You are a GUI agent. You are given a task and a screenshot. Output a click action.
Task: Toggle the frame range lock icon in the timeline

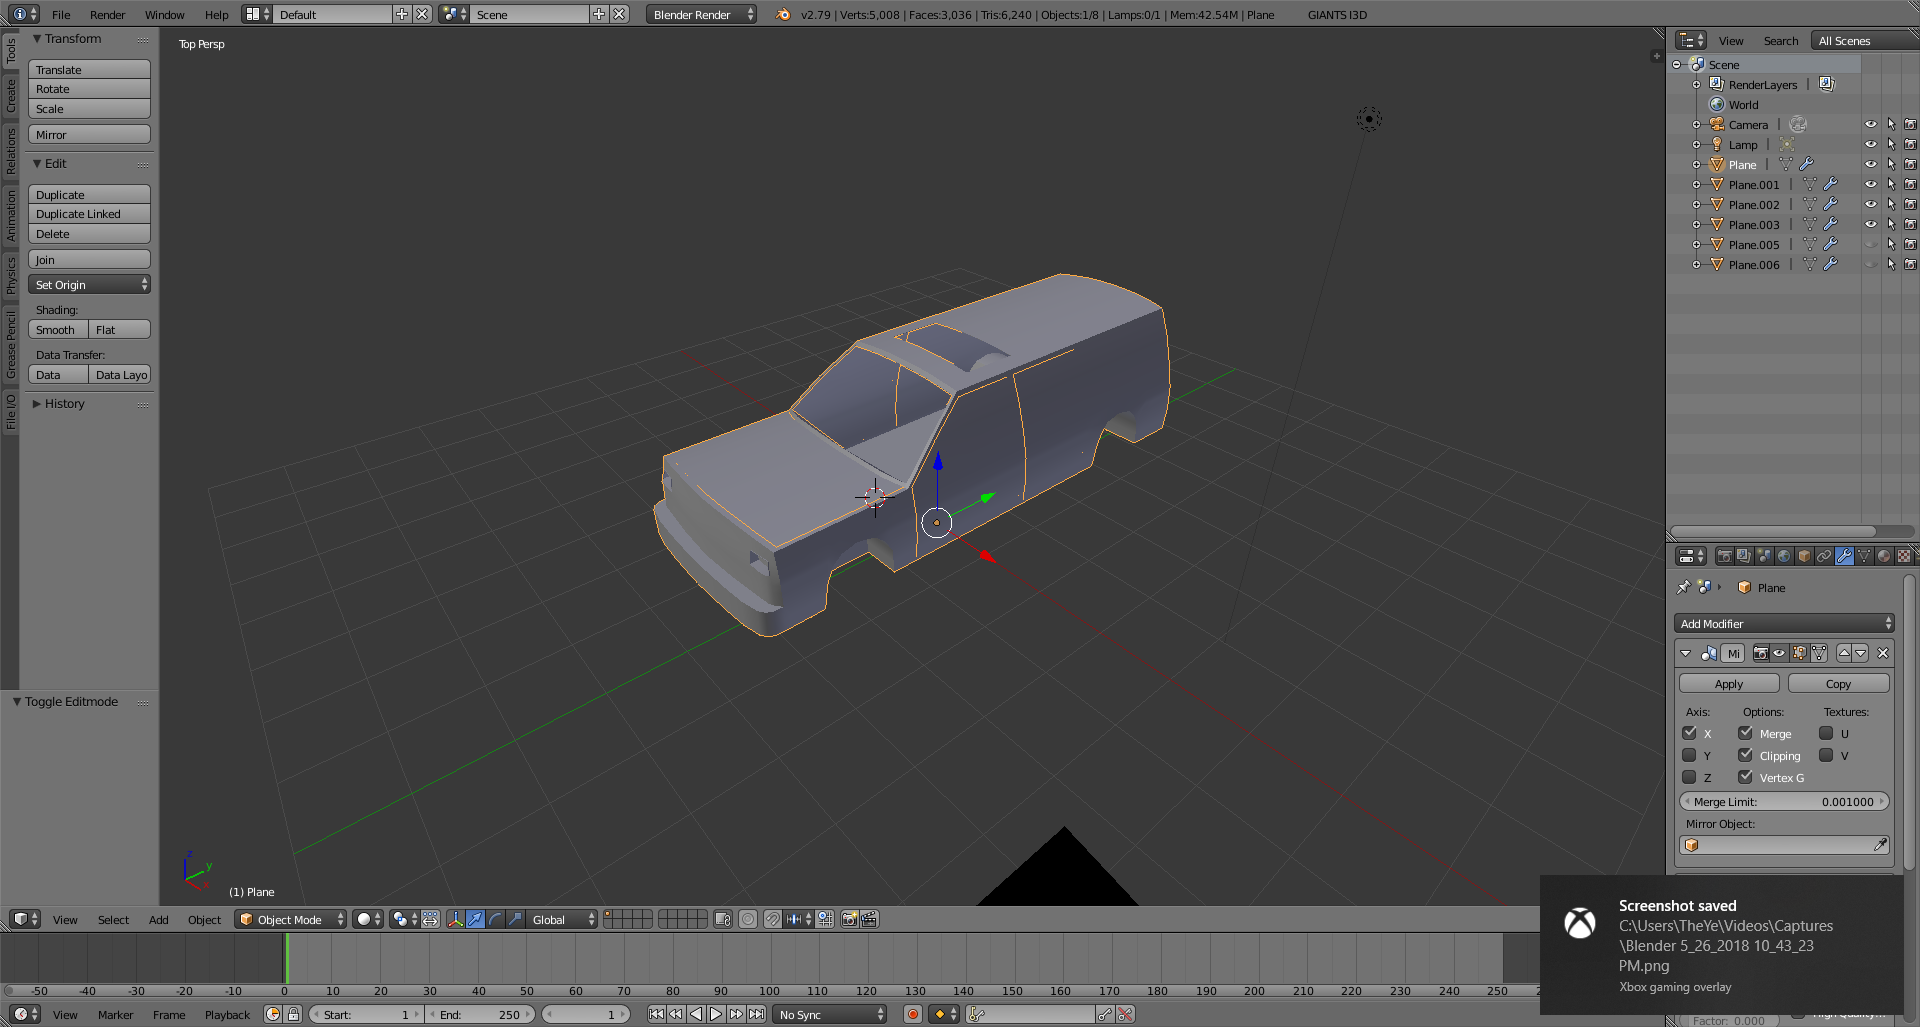pos(293,1014)
